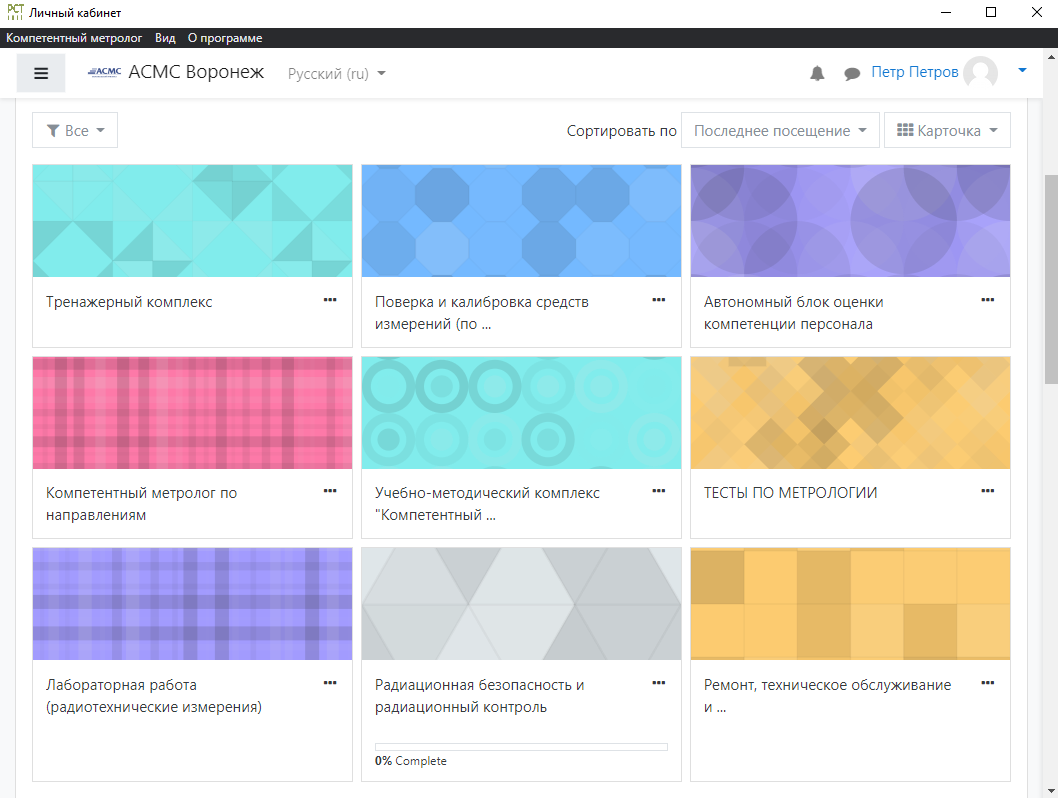
Task: Open three-dot menu for ТЕСТЫ ПО МЕТРОЛОГИИ
Action: (x=988, y=490)
